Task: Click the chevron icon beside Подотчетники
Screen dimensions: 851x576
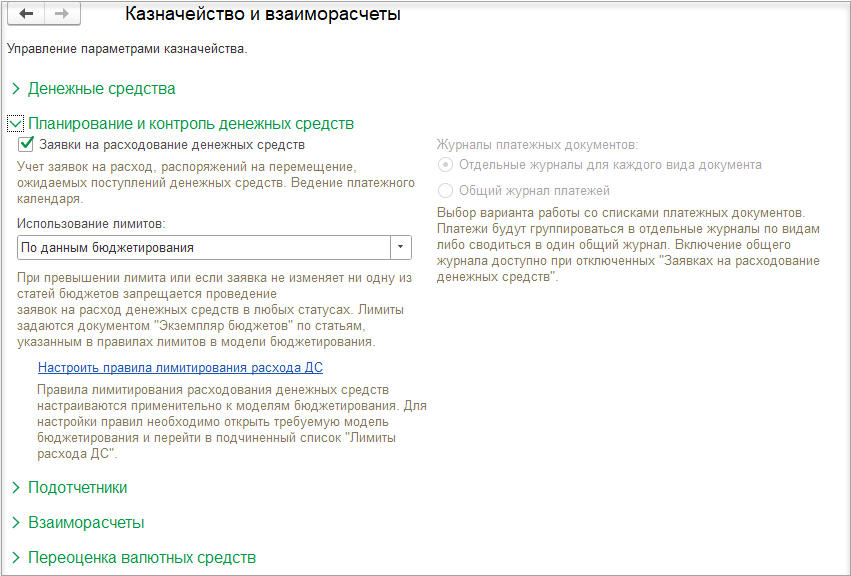Action: (x=16, y=488)
